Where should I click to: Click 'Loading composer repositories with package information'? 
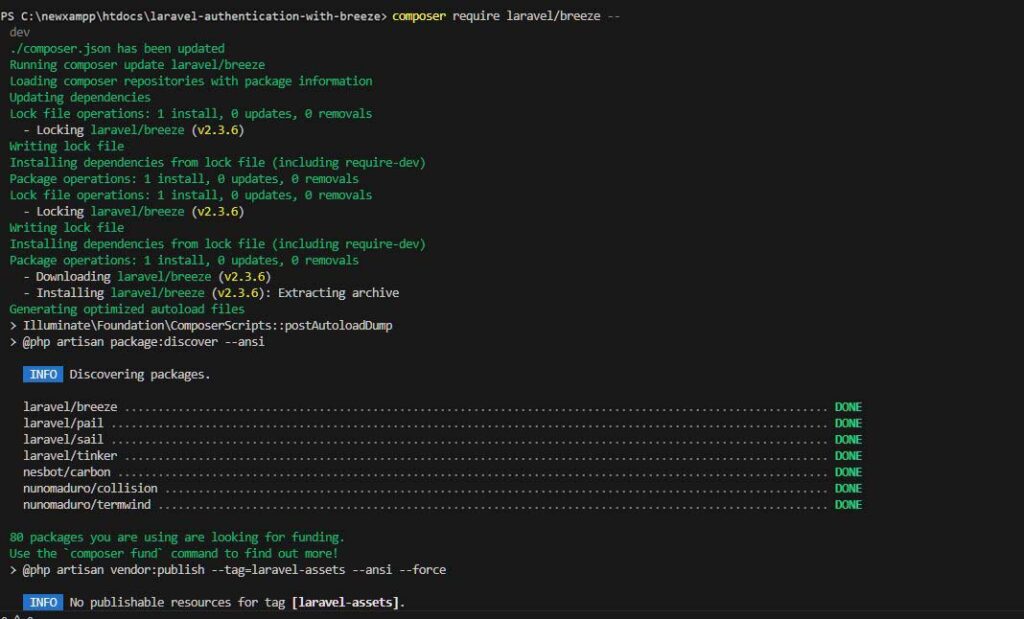point(191,81)
